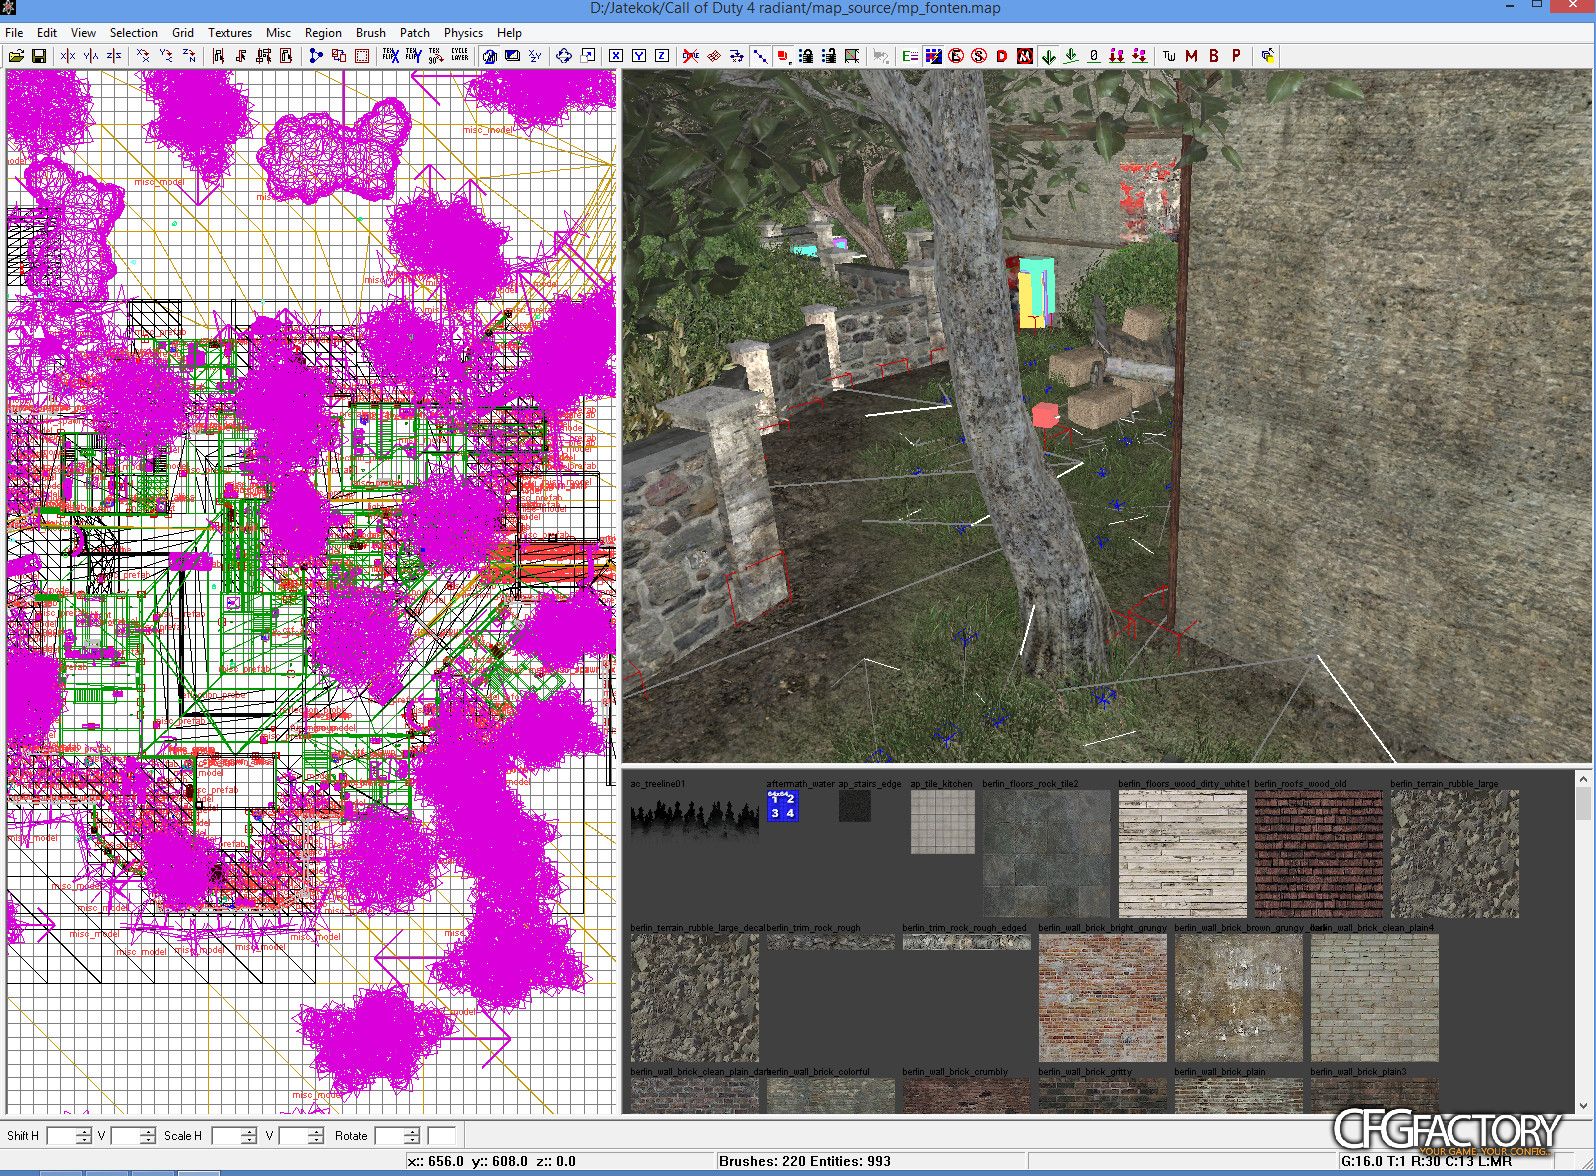Click the TEX FLIP Y toolbar icon
1596x1176 pixels.
413,56
